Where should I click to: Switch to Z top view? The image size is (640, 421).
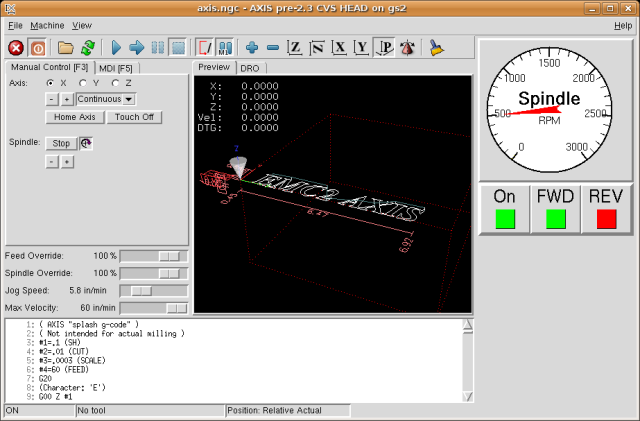pyautogui.click(x=295, y=47)
